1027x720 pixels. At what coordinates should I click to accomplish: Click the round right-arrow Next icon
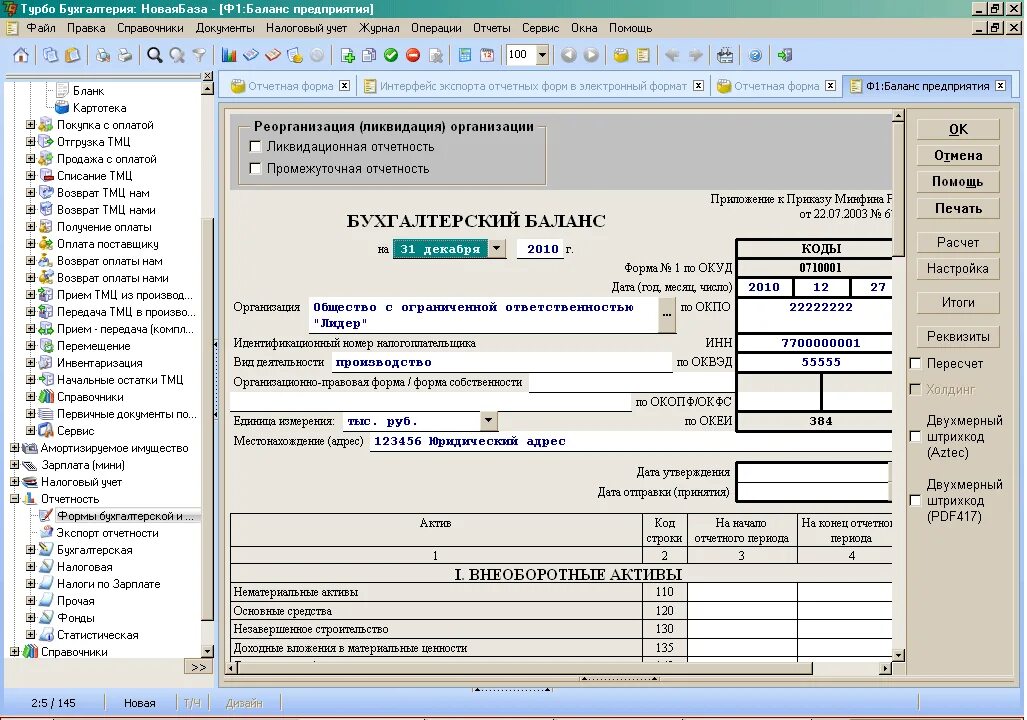pos(591,55)
